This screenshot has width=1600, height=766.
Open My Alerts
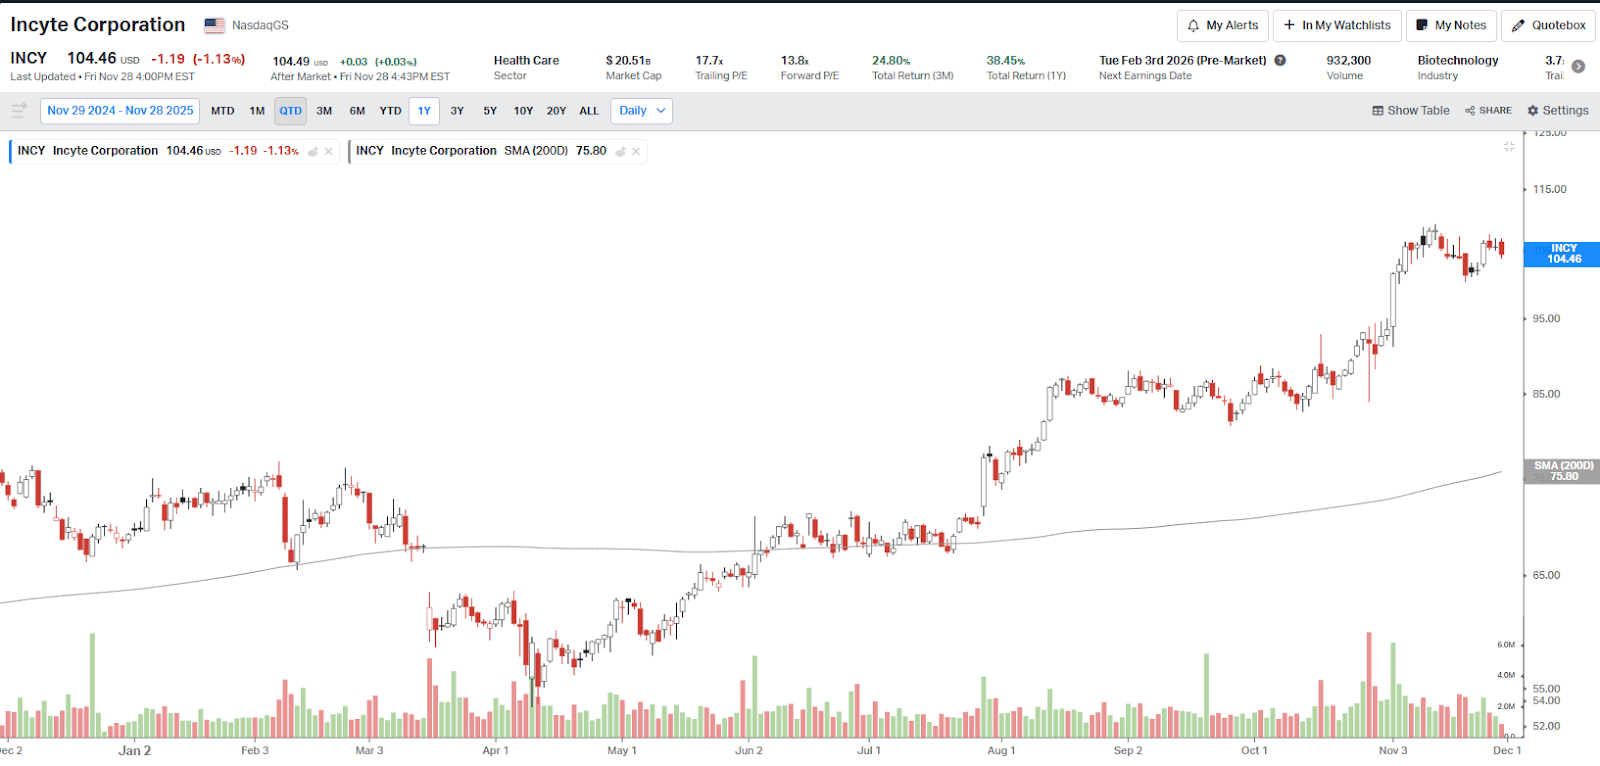tap(1222, 26)
